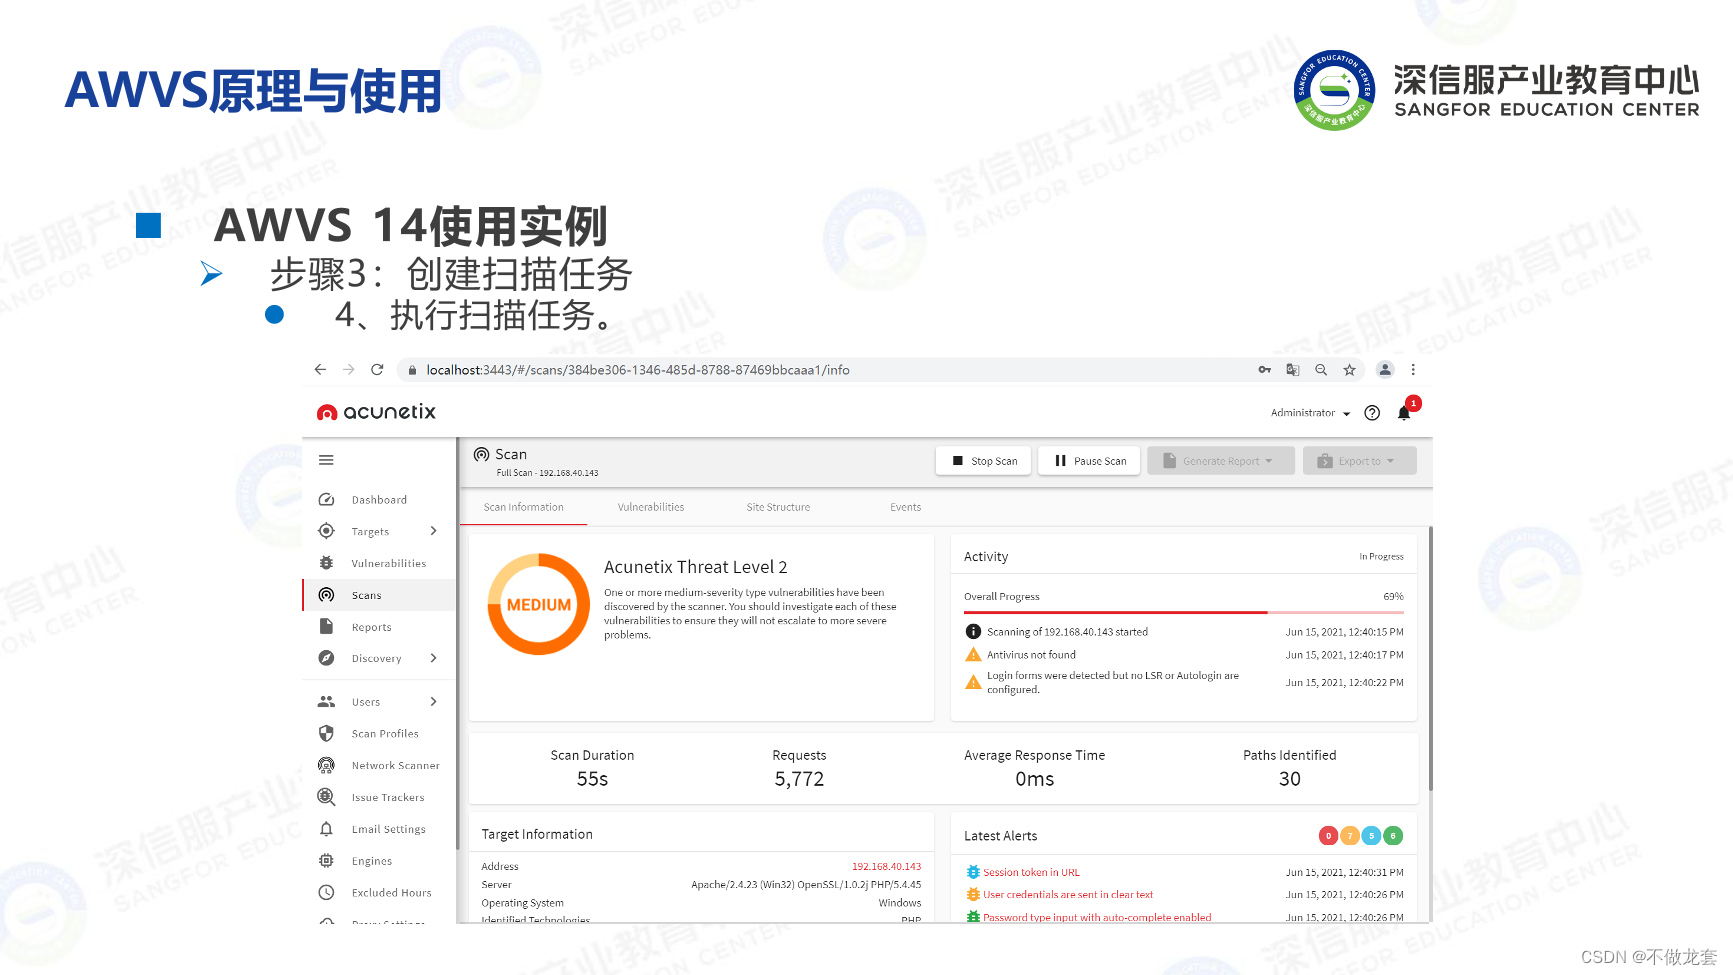Click the translate page icon
This screenshot has width=1733, height=975.
(x=1293, y=370)
